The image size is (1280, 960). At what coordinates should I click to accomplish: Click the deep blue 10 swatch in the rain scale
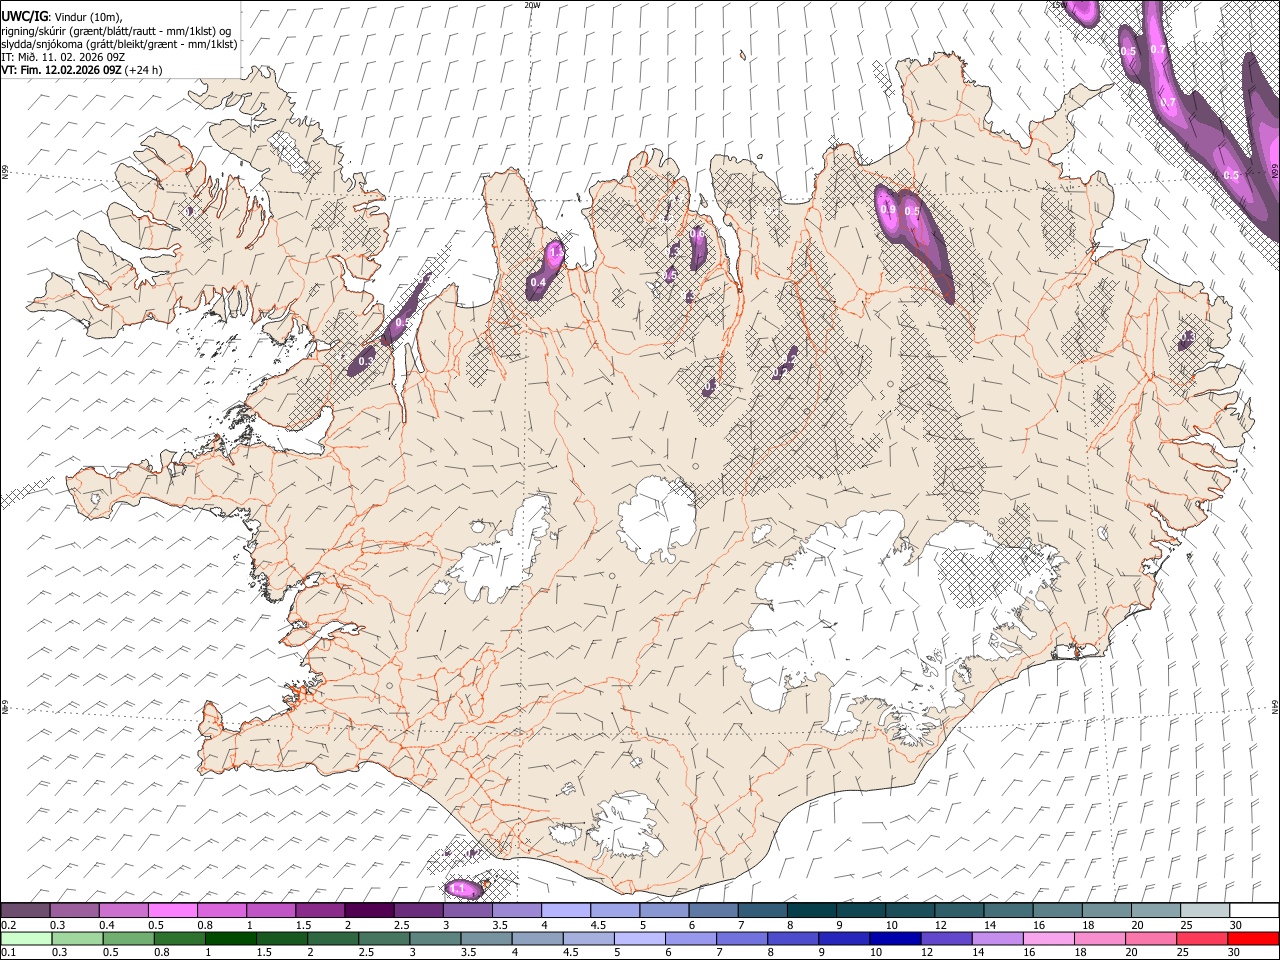point(895,938)
